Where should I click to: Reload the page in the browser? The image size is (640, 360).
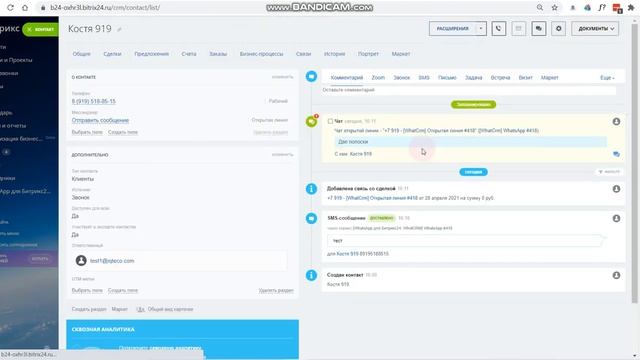11,7
